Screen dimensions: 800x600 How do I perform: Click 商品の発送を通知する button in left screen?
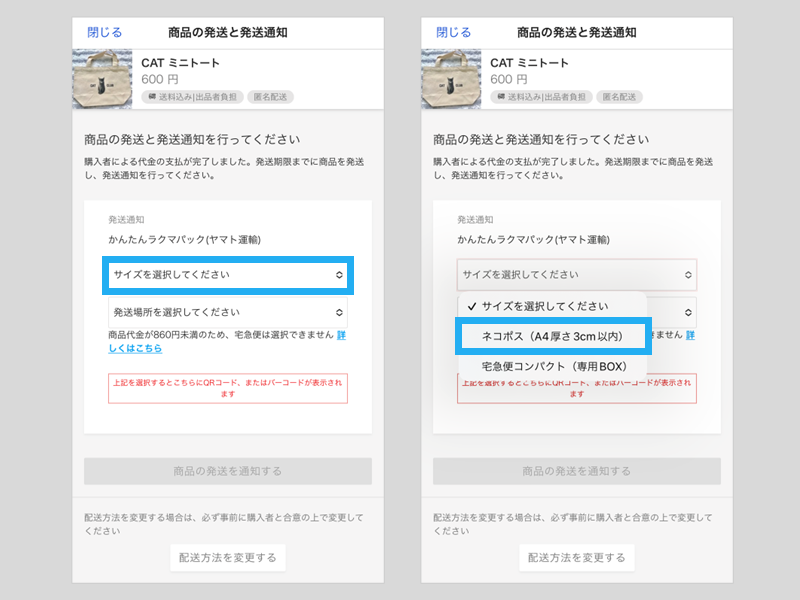(x=228, y=471)
